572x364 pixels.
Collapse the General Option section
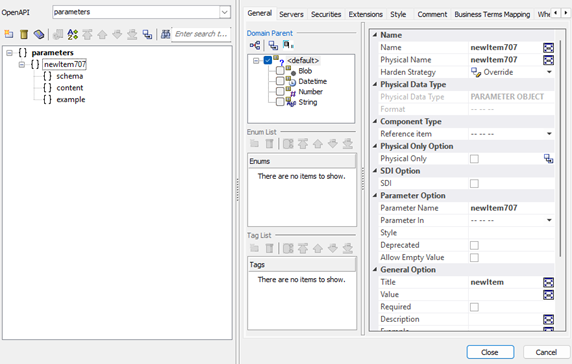click(375, 270)
